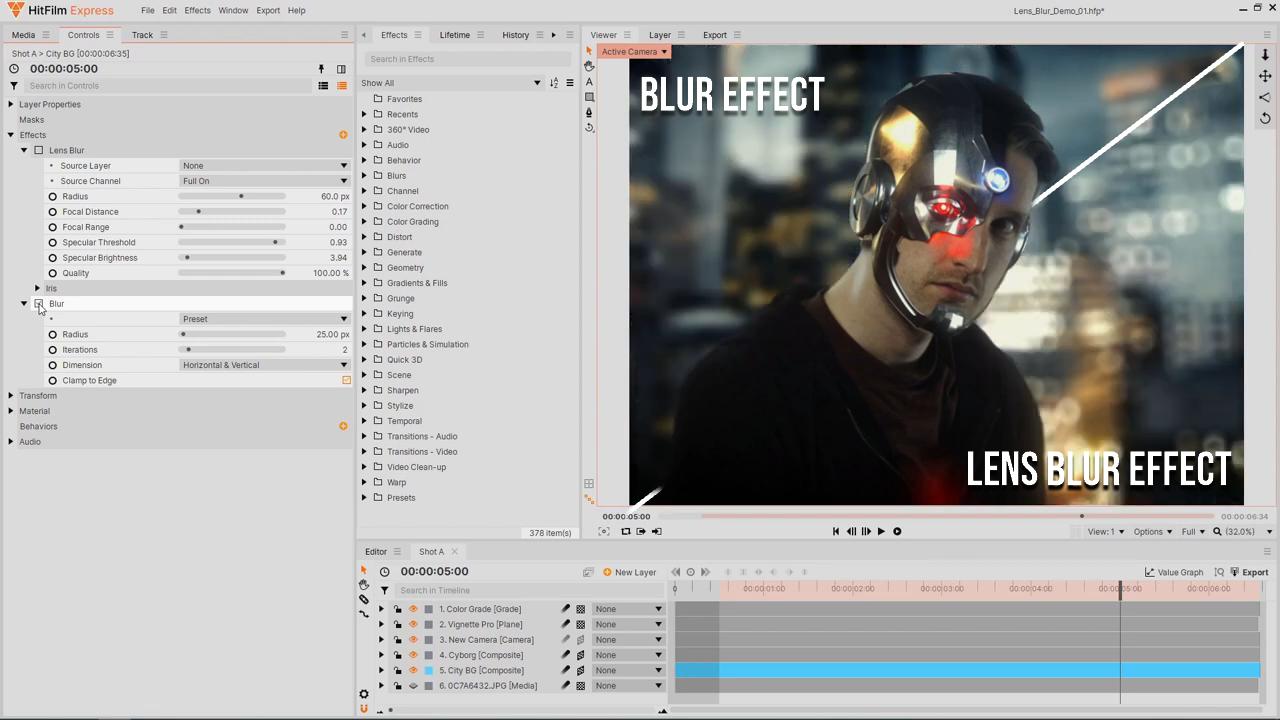Add a behavior using orange plus beside Behaviors

click(x=343, y=426)
